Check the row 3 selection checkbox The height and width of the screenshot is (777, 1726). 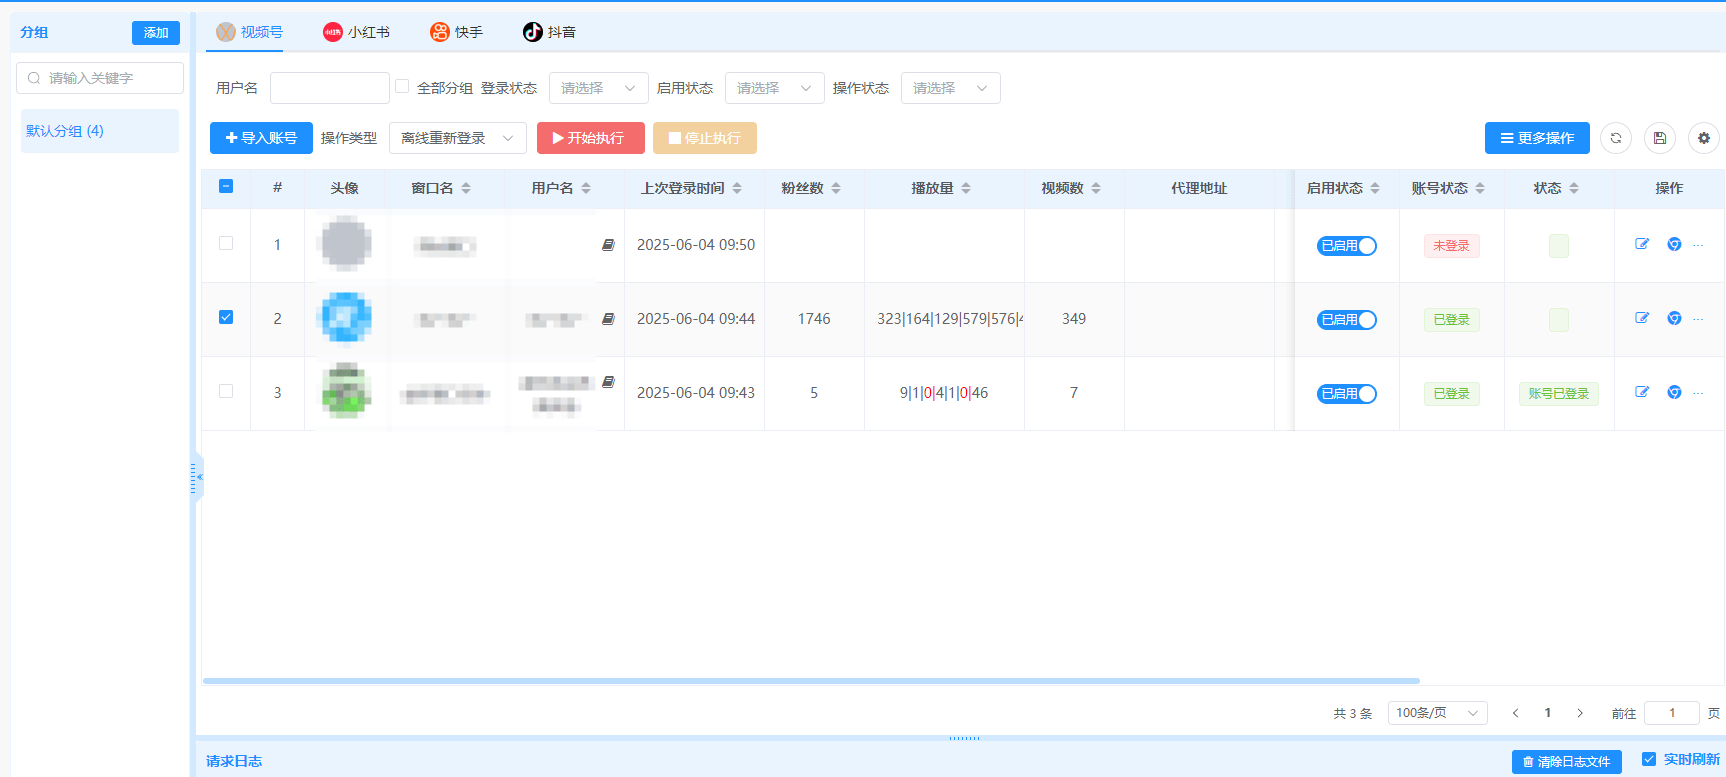[x=226, y=391]
